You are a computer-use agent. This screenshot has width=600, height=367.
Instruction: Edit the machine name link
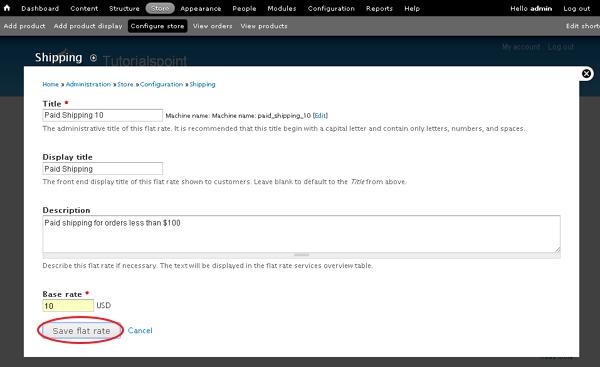click(x=320, y=116)
